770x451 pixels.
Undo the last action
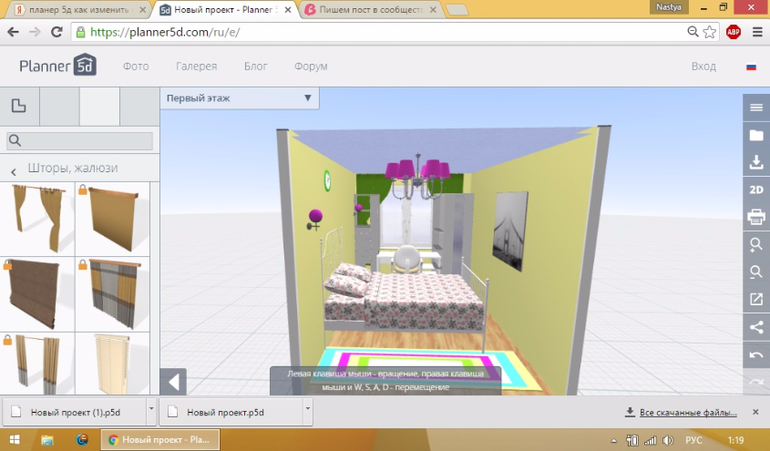[x=756, y=355]
